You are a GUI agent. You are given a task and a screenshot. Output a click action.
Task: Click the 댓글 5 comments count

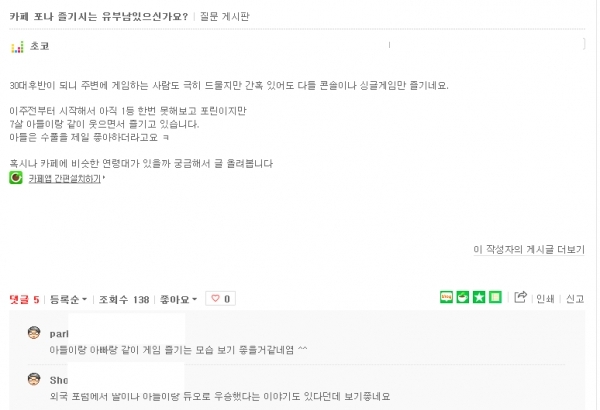24,299
